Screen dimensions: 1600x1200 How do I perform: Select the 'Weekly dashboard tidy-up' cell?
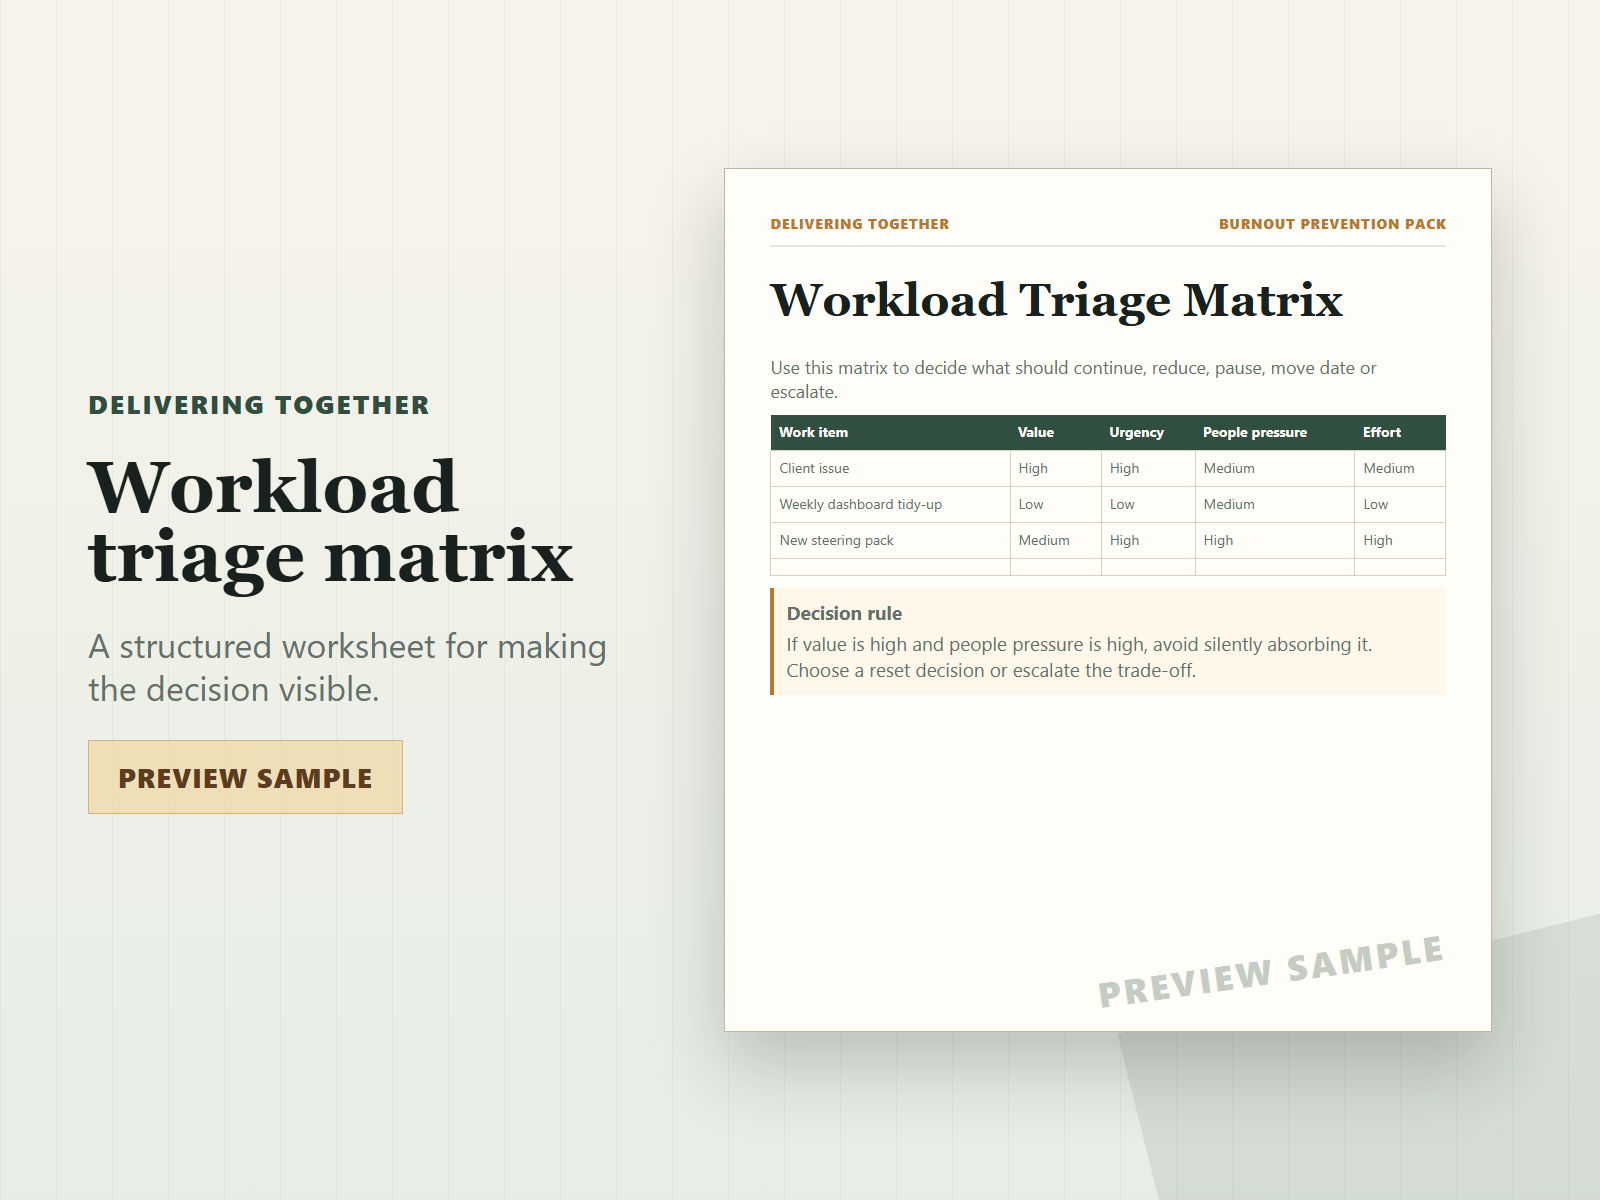coord(890,504)
